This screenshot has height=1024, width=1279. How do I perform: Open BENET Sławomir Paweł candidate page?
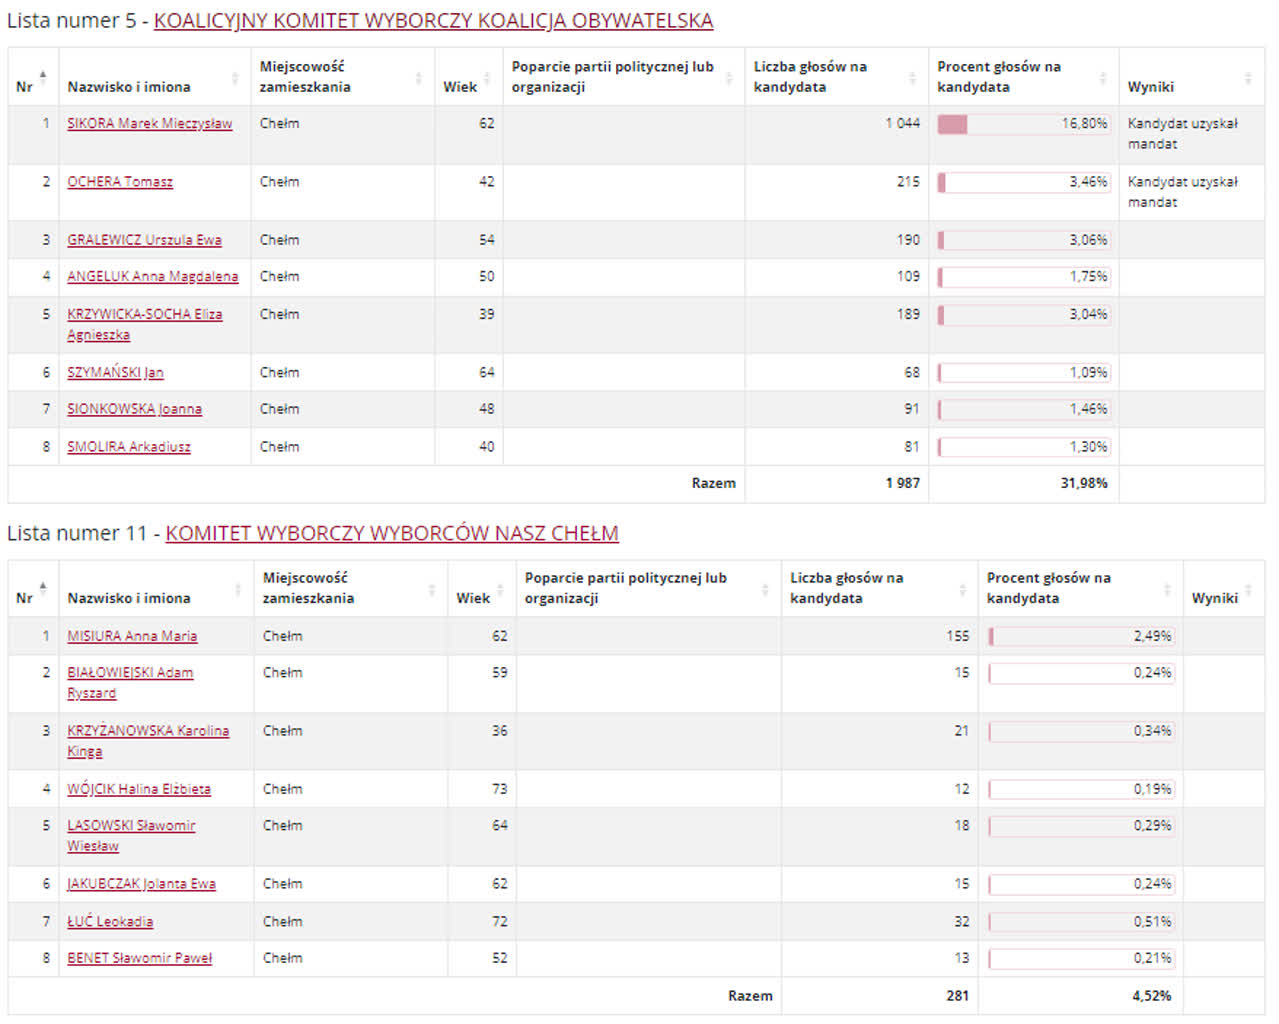tap(139, 958)
